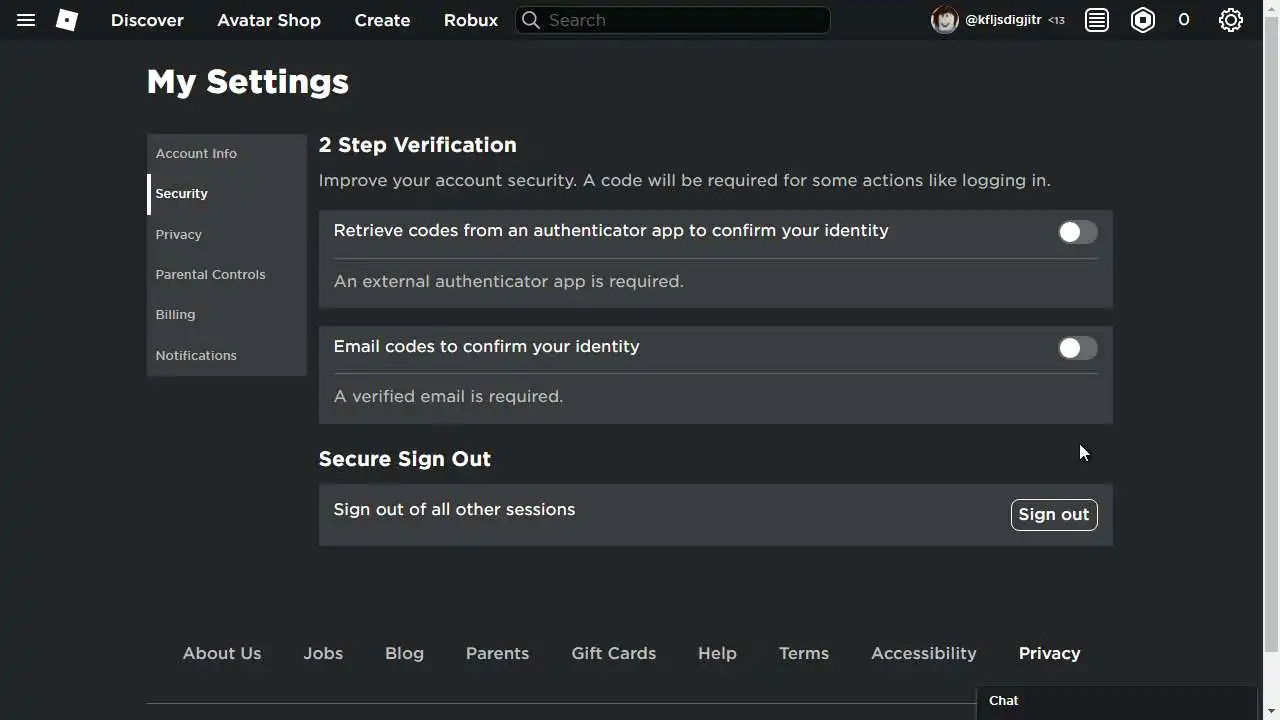The height and width of the screenshot is (720, 1280).
Task: Go to Billing settings tab
Action: [x=175, y=315]
